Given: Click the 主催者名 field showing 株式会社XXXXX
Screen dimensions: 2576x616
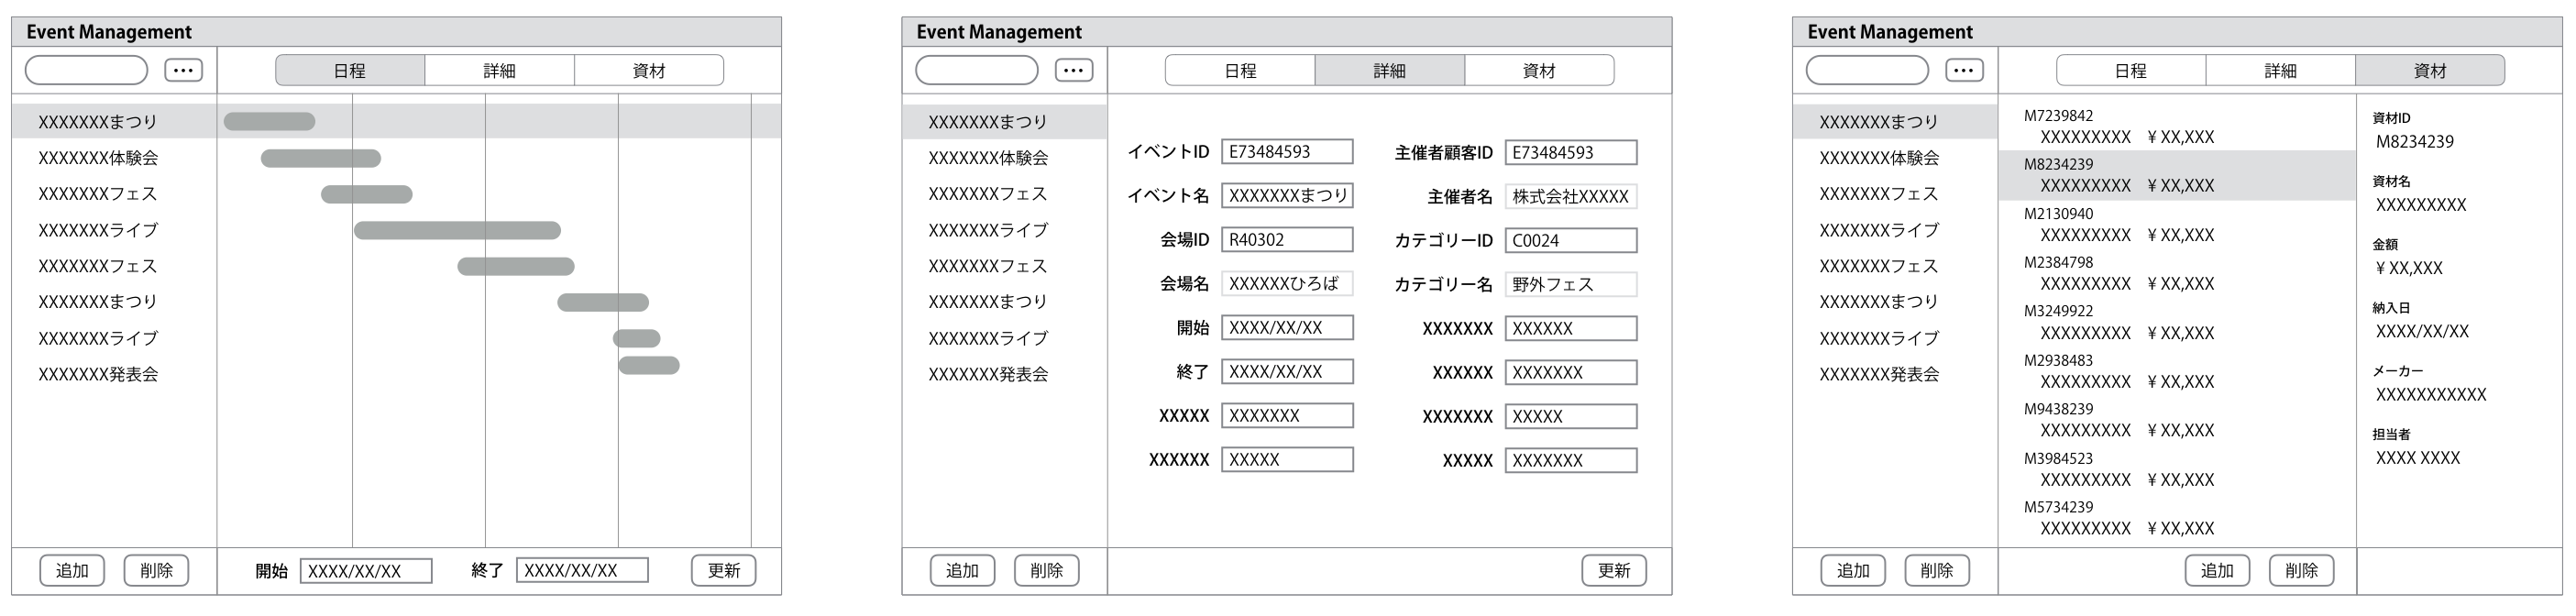Looking at the screenshot, I should (1570, 197).
